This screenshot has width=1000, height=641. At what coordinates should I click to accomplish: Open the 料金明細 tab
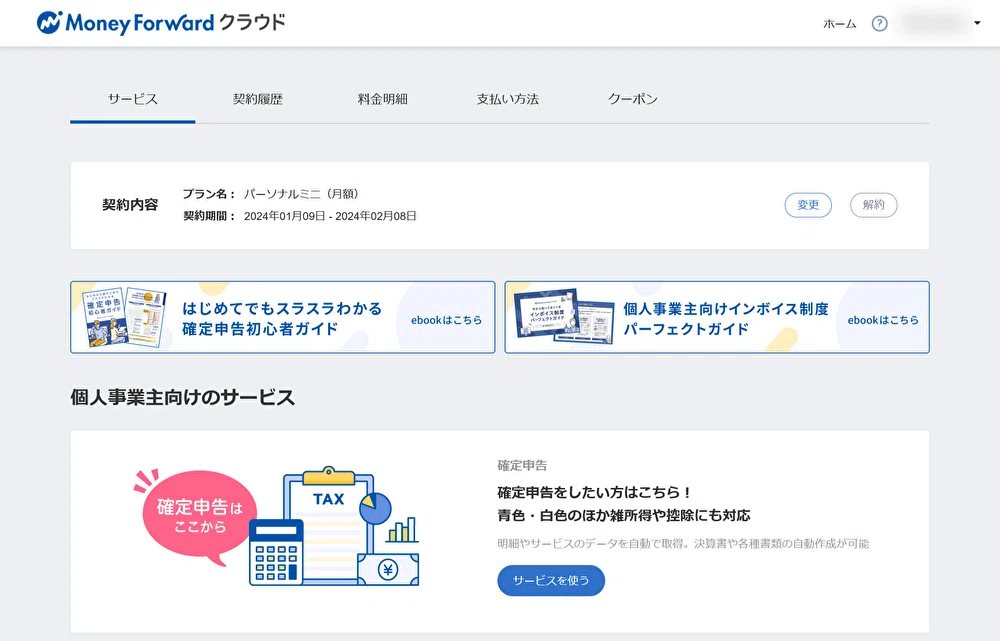click(383, 99)
